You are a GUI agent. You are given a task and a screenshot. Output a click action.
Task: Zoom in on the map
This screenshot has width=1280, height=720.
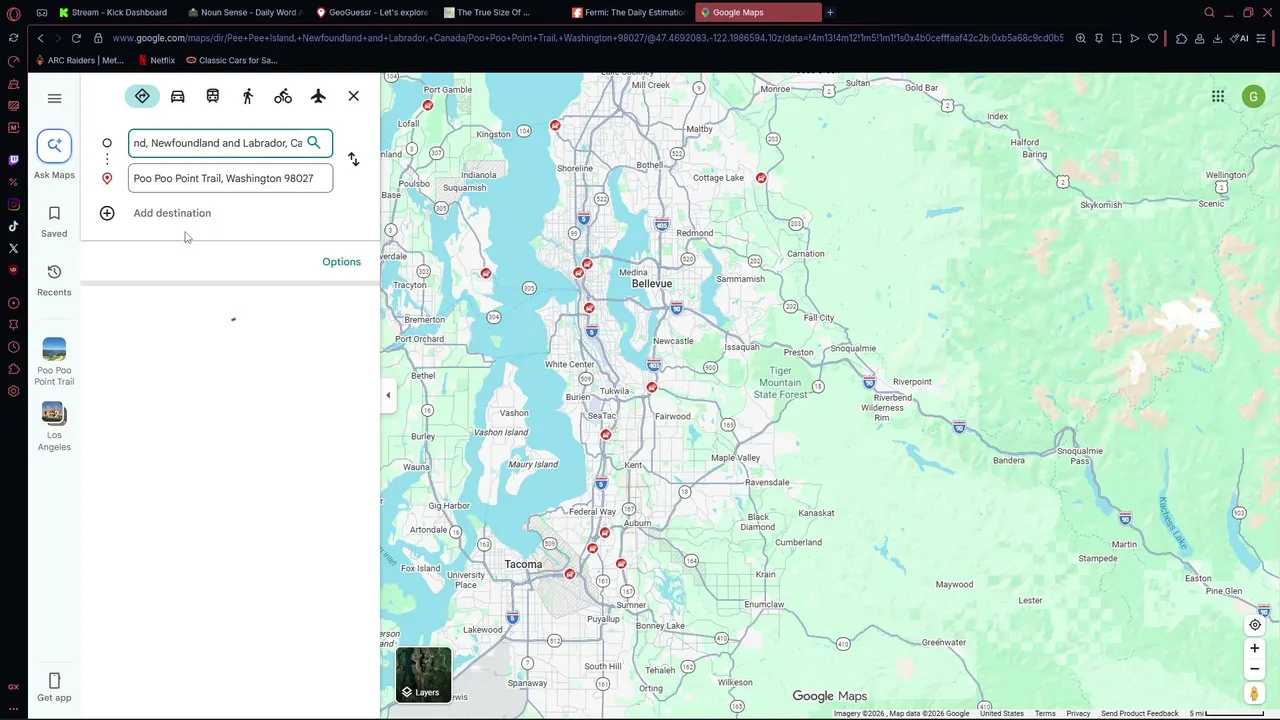click(1255, 648)
